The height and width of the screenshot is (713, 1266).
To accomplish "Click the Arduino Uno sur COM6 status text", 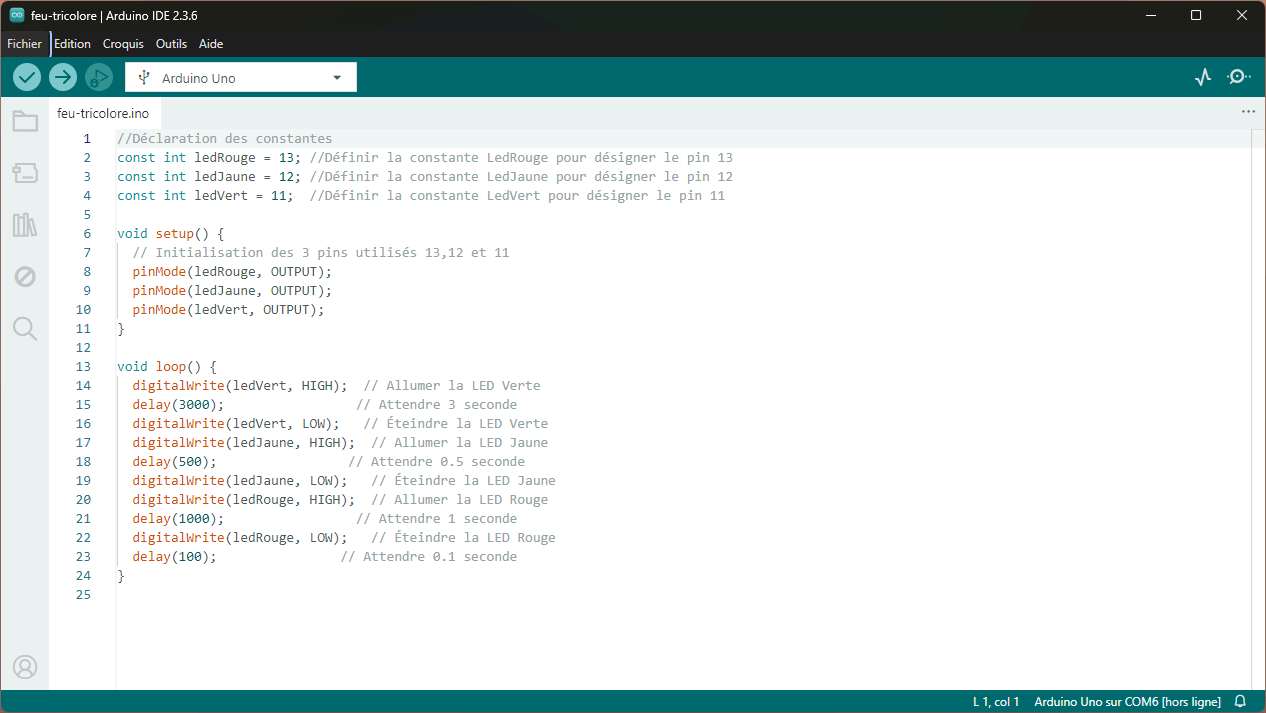I will click(1127, 702).
